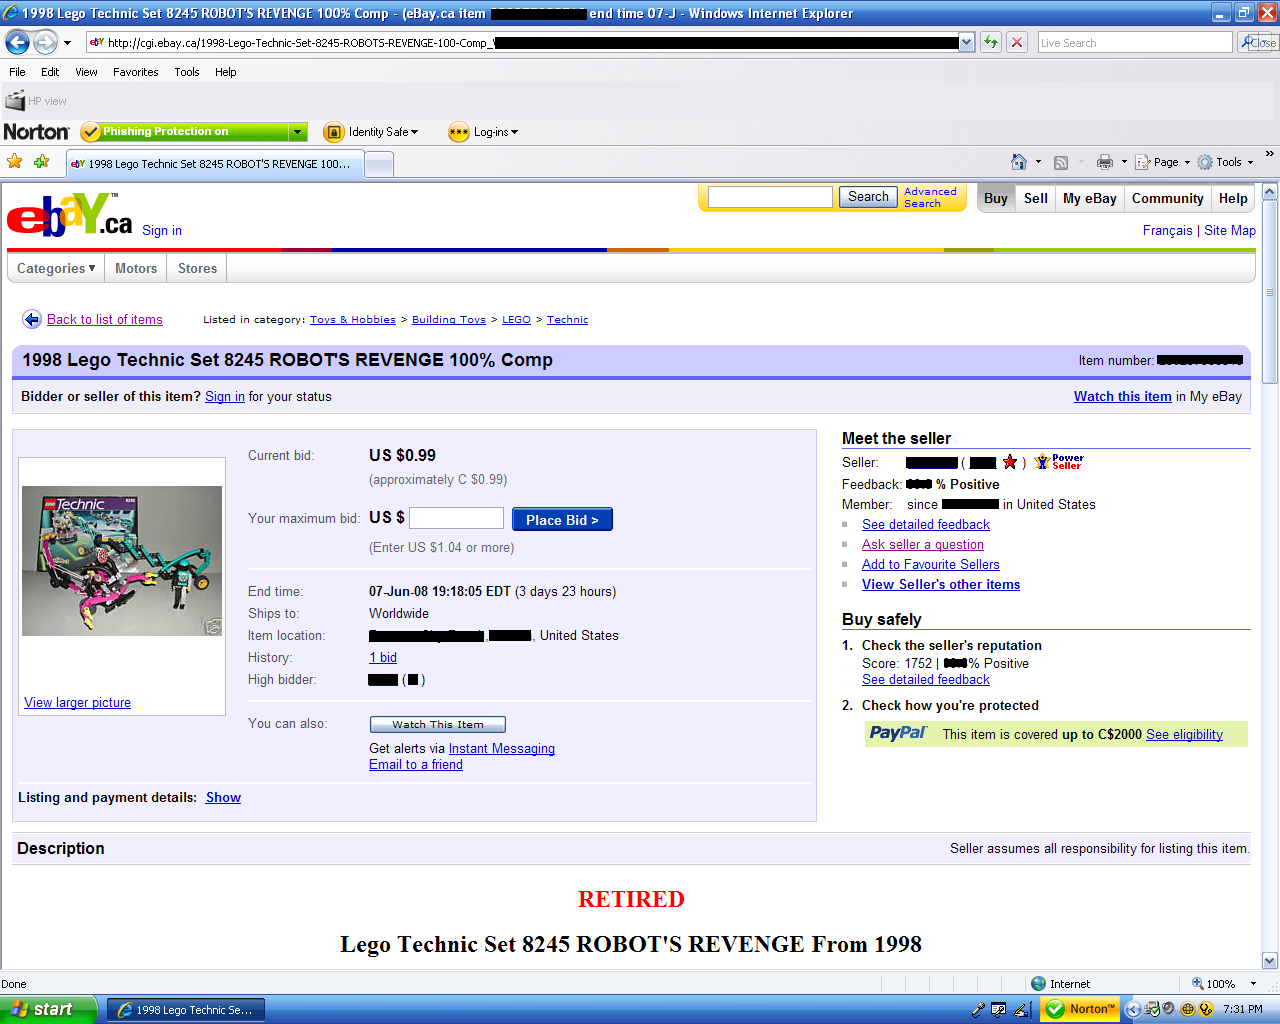Open the 1 bid history link

(383, 657)
